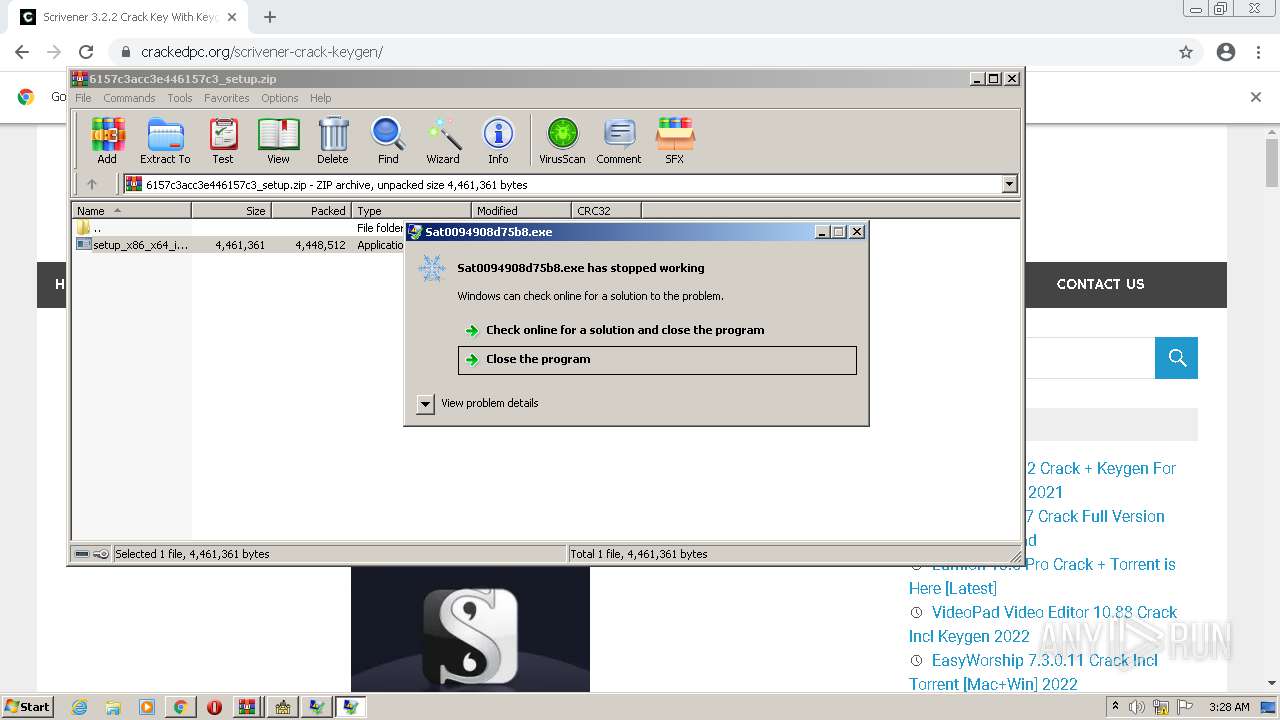Expand the archive path dropdown arrow
This screenshot has height=720, width=1280.
point(1009,184)
